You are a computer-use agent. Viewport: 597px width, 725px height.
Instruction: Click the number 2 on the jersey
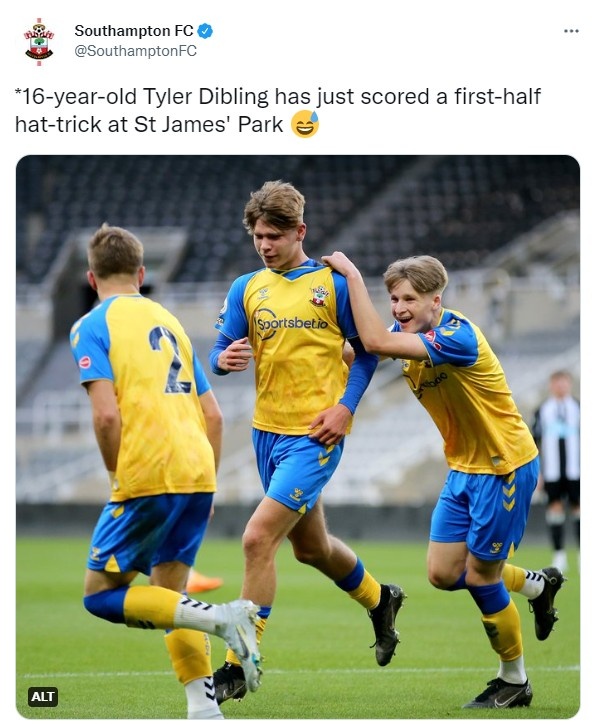pyautogui.click(x=169, y=359)
